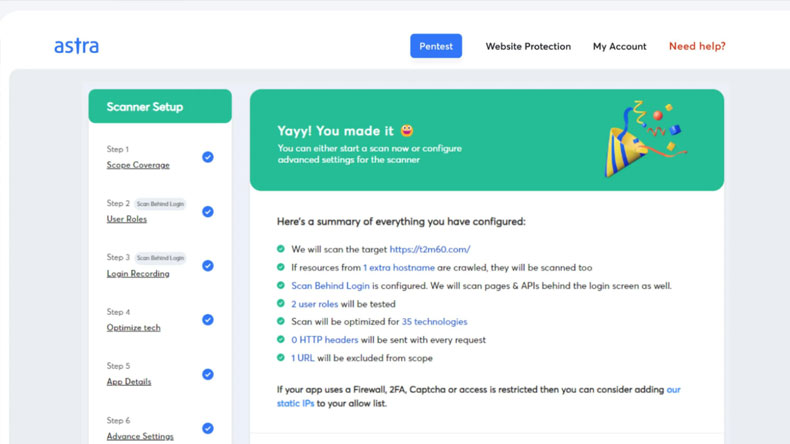The width and height of the screenshot is (790, 444).
Task: Click the Step 1 blue checkmark icon
Action: 208,157
